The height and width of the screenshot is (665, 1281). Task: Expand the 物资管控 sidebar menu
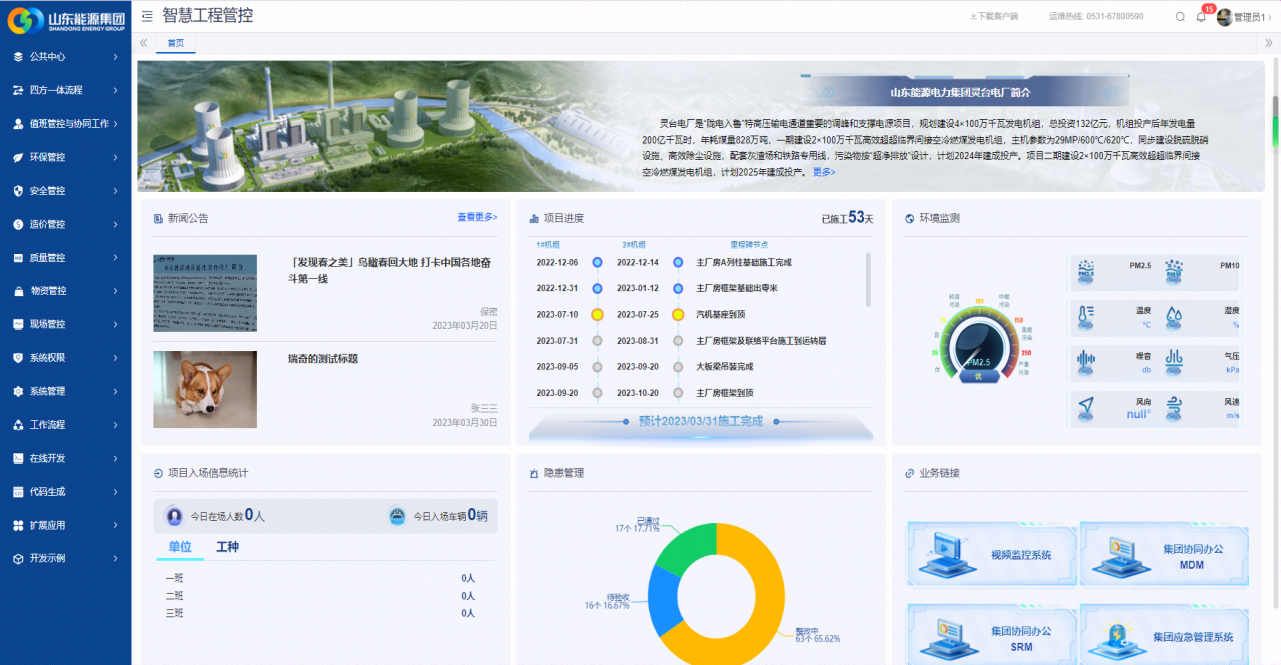tap(65, 291)
